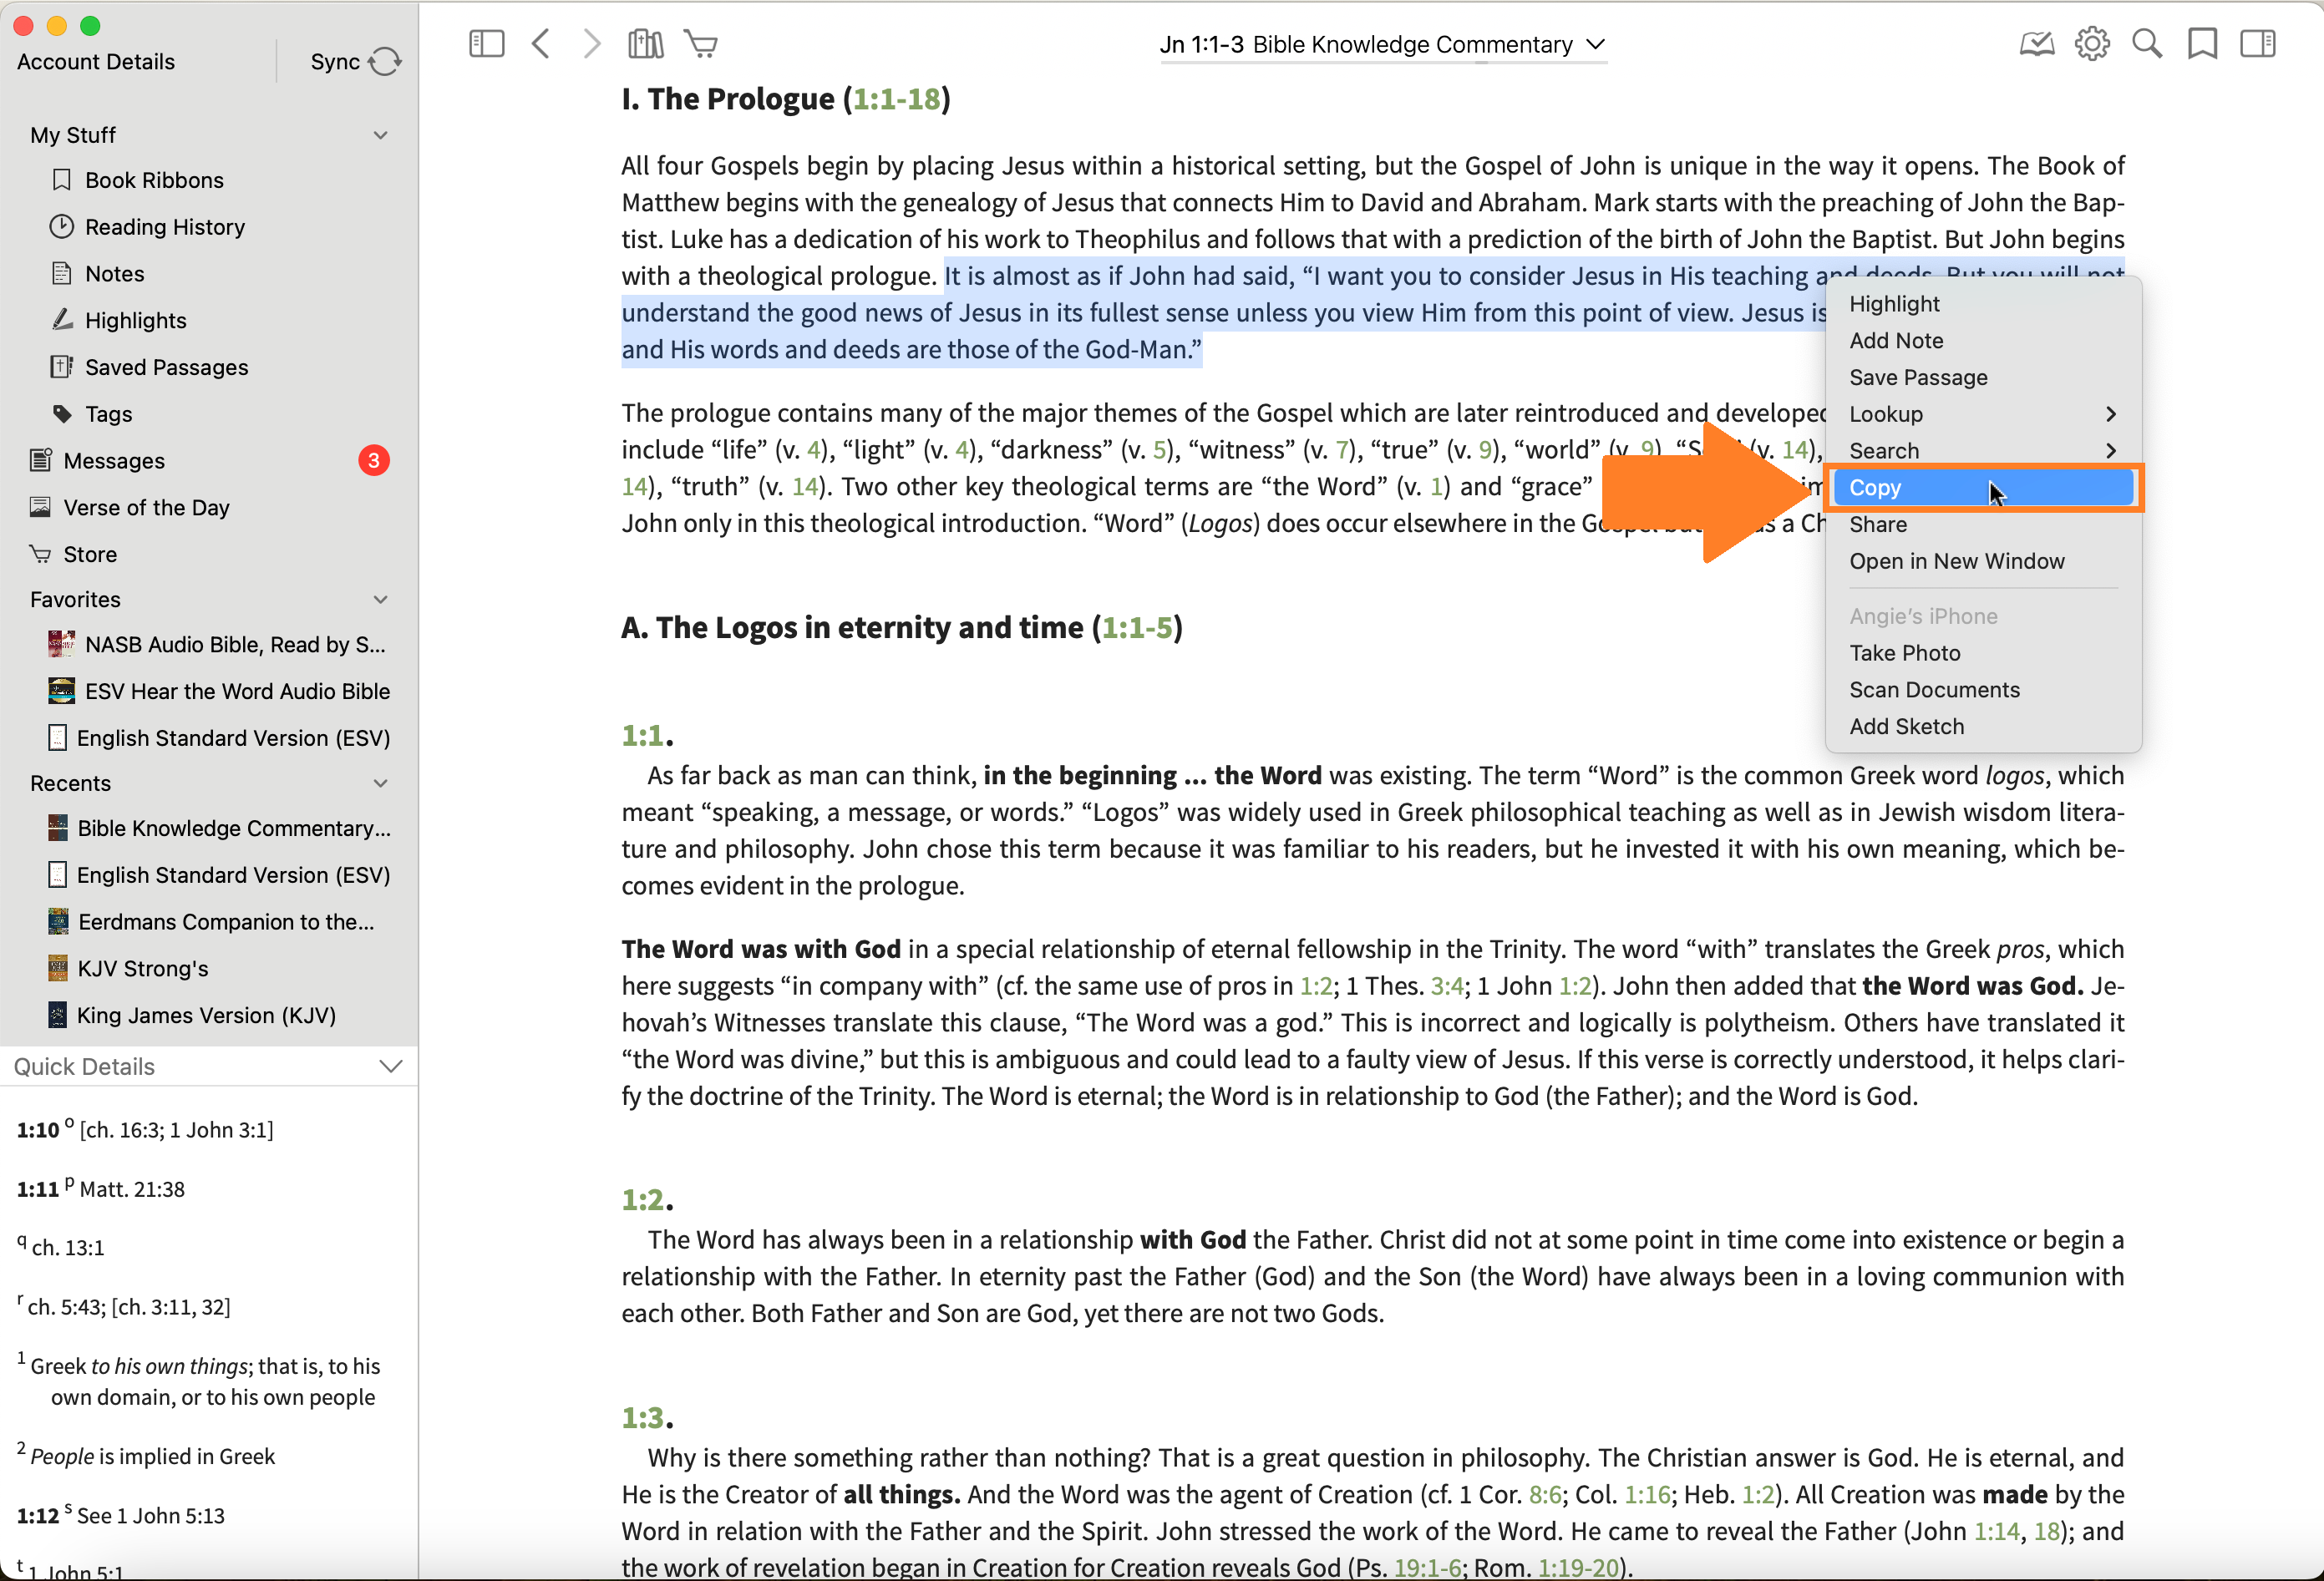2324x1581 pixels.
Task: Collapse the Recents section
Action: (x=381, y=784)
